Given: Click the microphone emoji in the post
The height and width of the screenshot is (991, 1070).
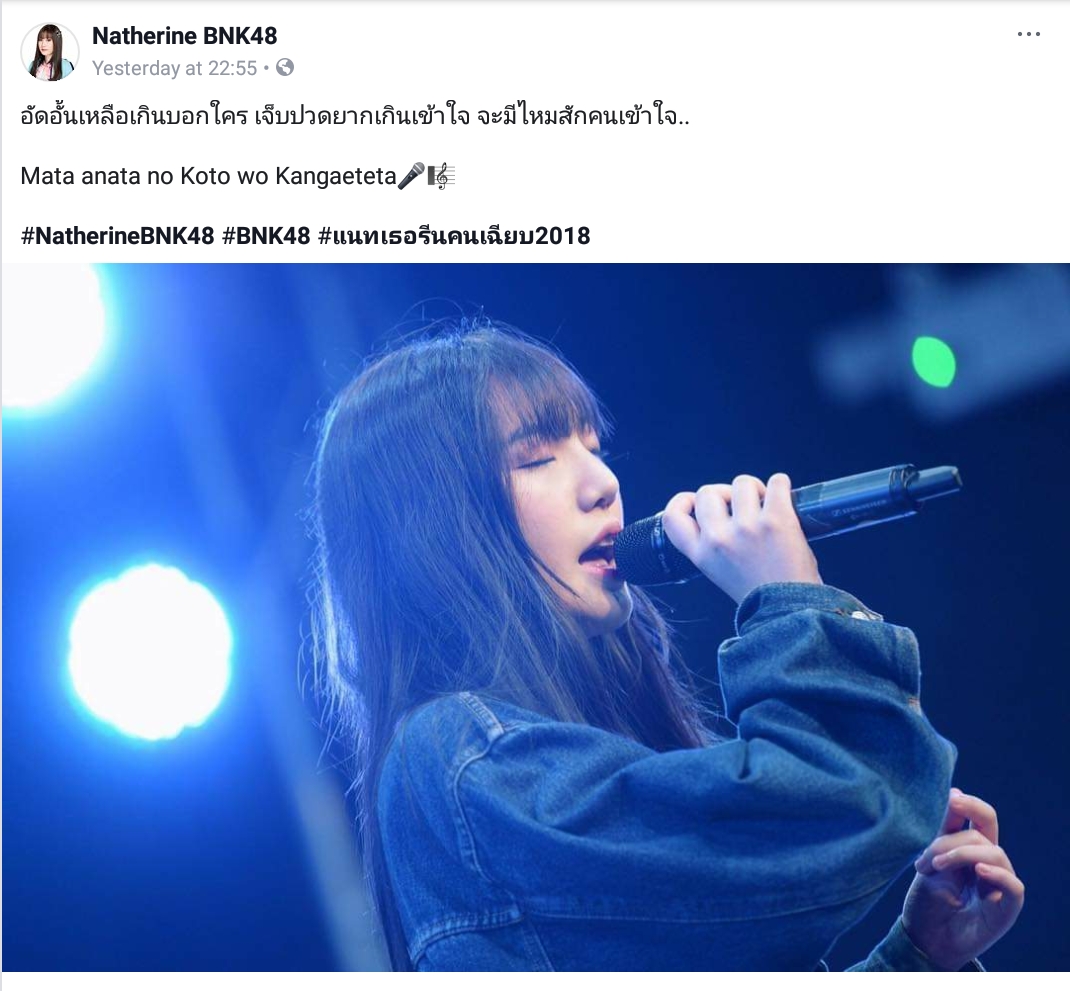Looking at the screenshot, I should click(411, 175).
